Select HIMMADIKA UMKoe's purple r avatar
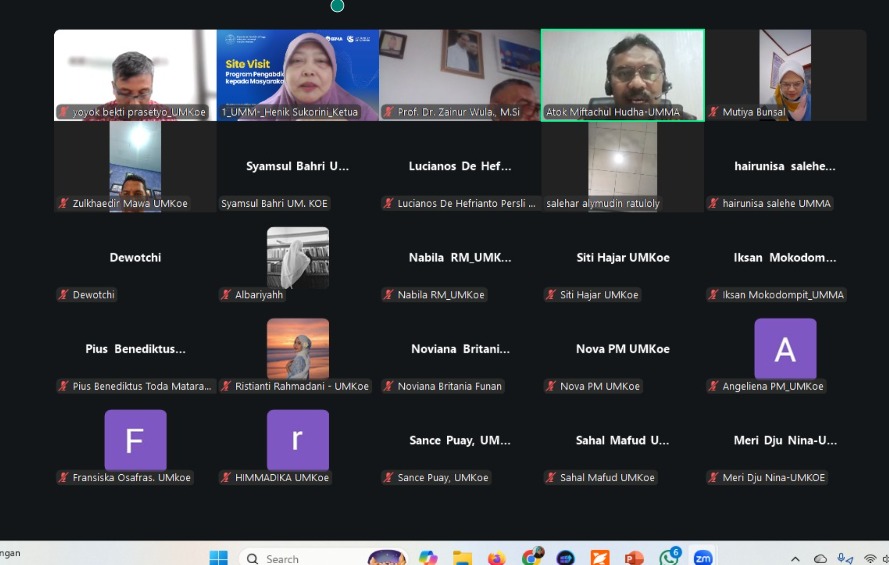This screenshot has height=565, width=889. (x=297, y=440)
